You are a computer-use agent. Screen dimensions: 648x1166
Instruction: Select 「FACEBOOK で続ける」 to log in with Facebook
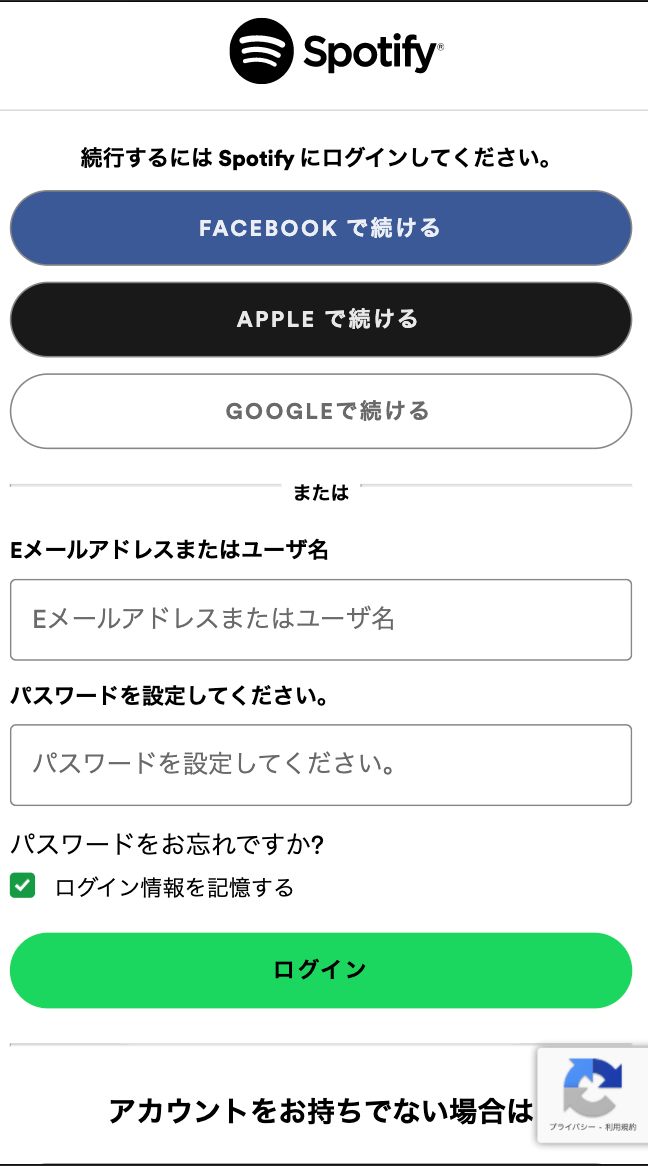321,228
